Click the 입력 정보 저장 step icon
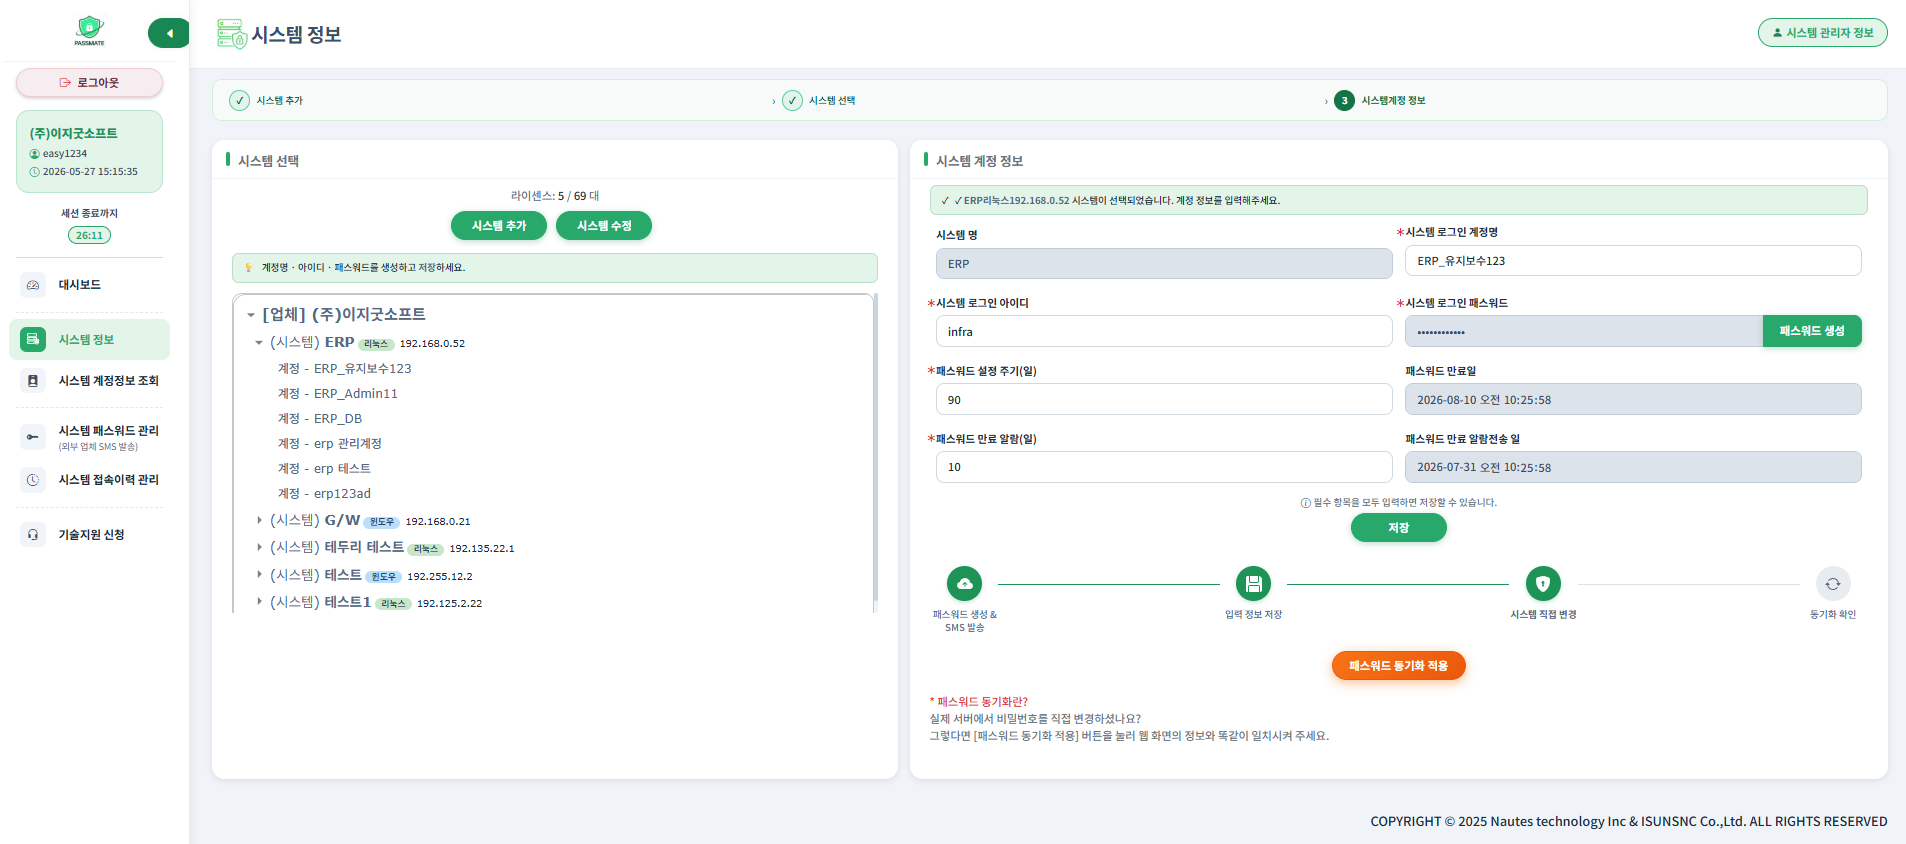 tap(1253, 584)
